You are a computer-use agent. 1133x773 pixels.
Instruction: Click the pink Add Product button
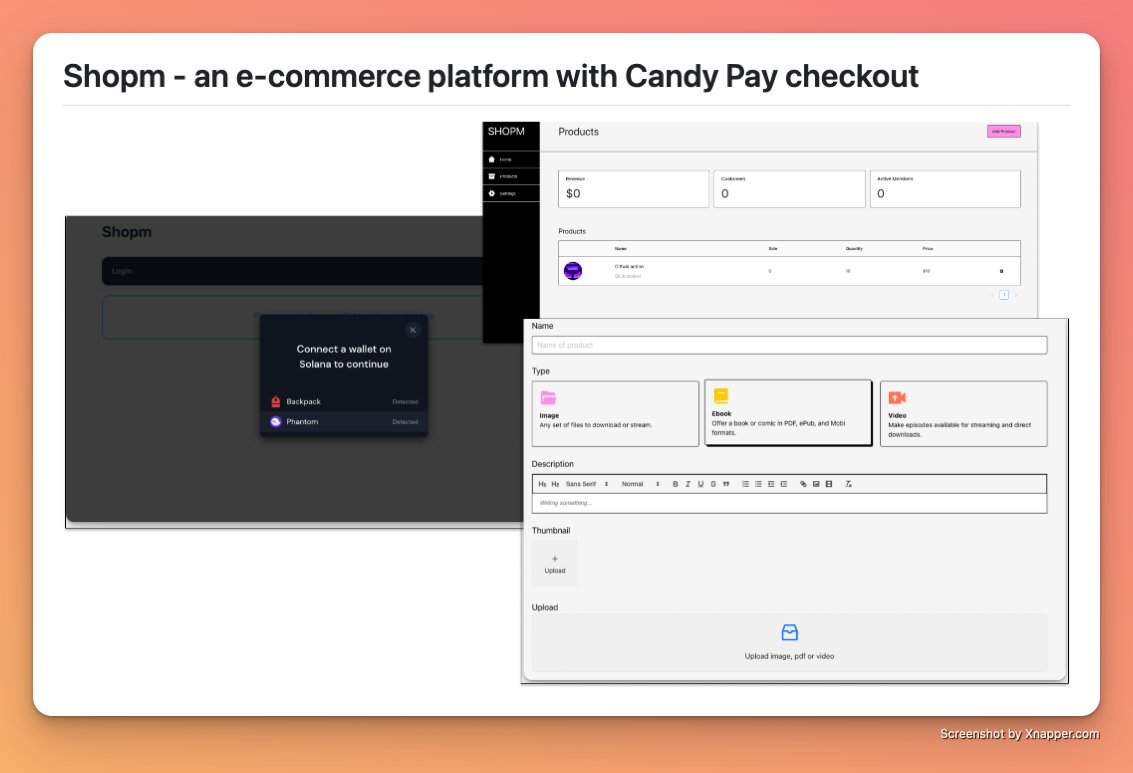click(x=1004, y=131)
